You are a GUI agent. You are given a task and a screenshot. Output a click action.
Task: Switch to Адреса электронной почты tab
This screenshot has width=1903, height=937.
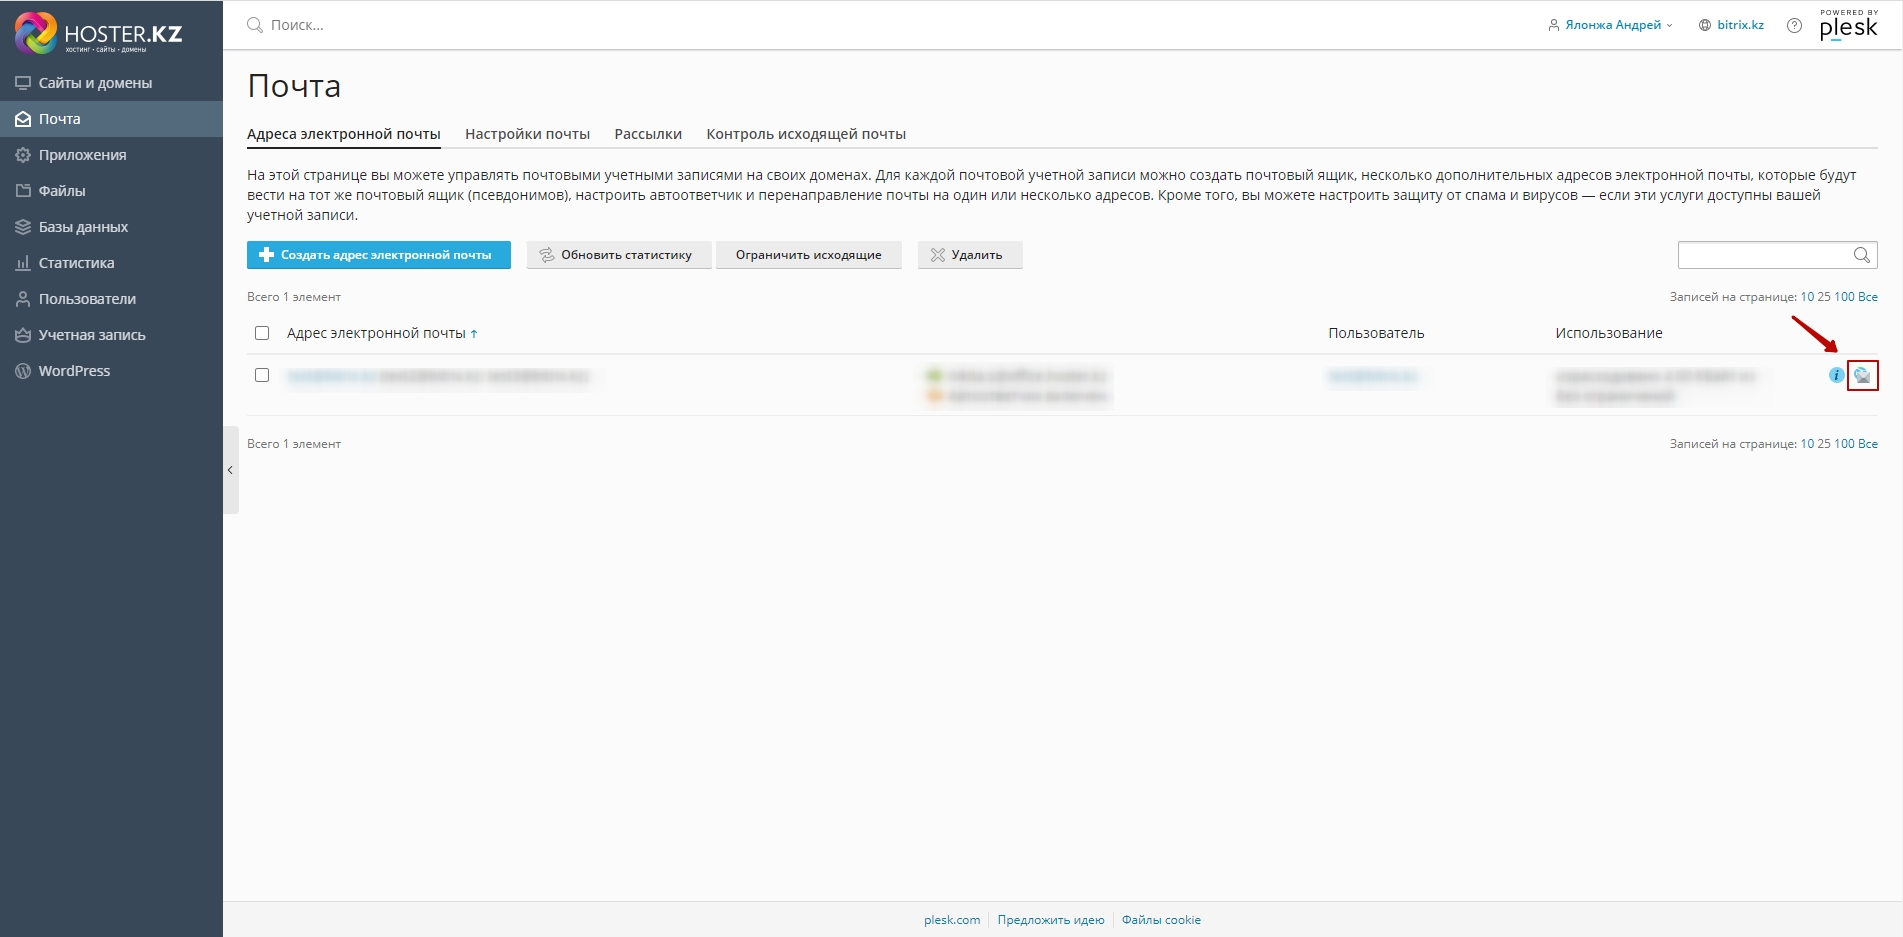pyautogui.click(x=344, y=134)
